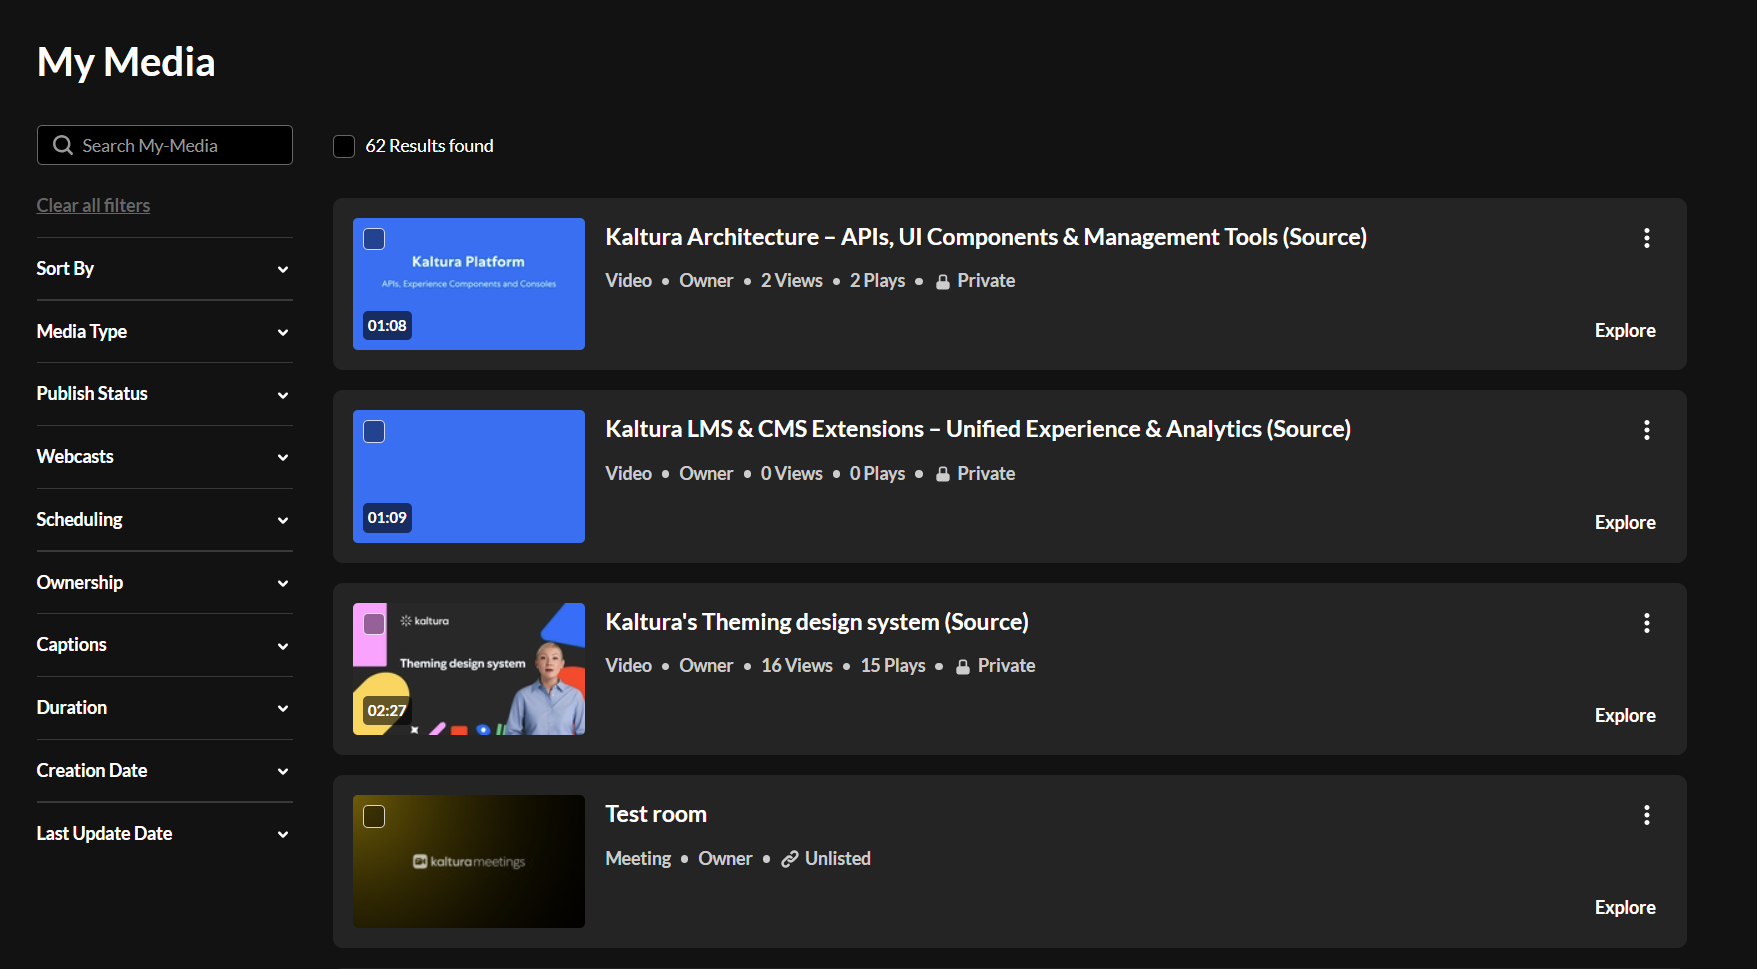This screenshot has height=969, width=1757.
Task: Expand the Ownership filter
Action: coord(165,583)
